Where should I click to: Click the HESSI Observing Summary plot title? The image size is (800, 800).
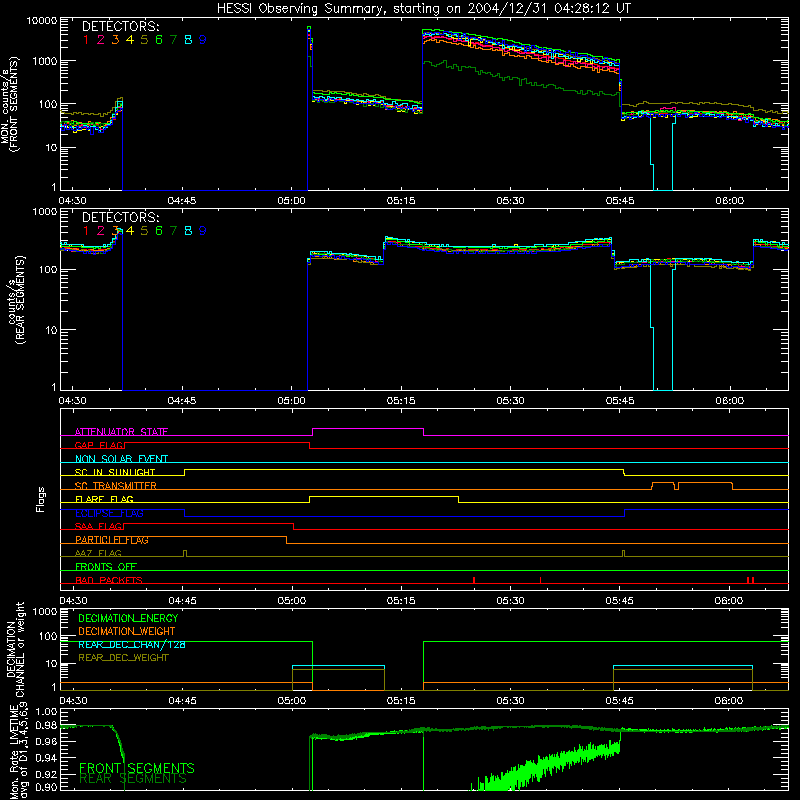point(423,8)
